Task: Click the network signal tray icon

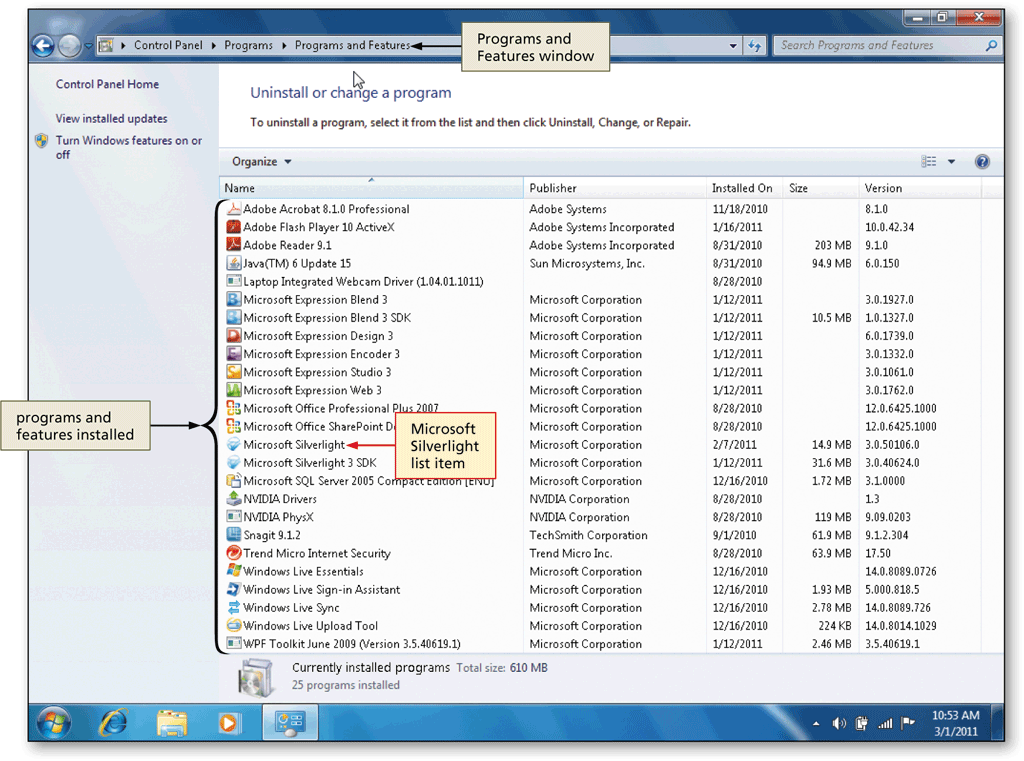Action: coord(885,723)
